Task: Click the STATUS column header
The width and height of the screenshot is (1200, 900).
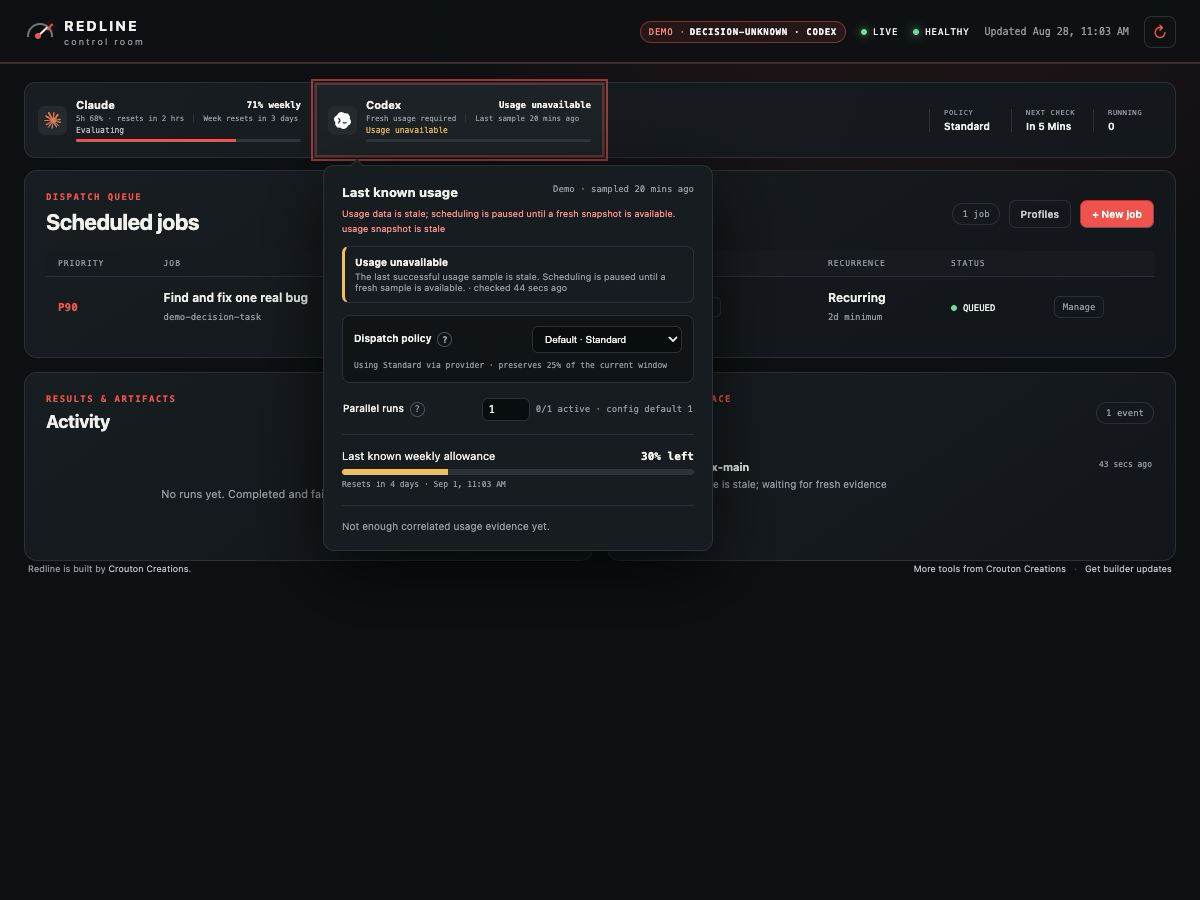Action: click(x=968, y=263)
